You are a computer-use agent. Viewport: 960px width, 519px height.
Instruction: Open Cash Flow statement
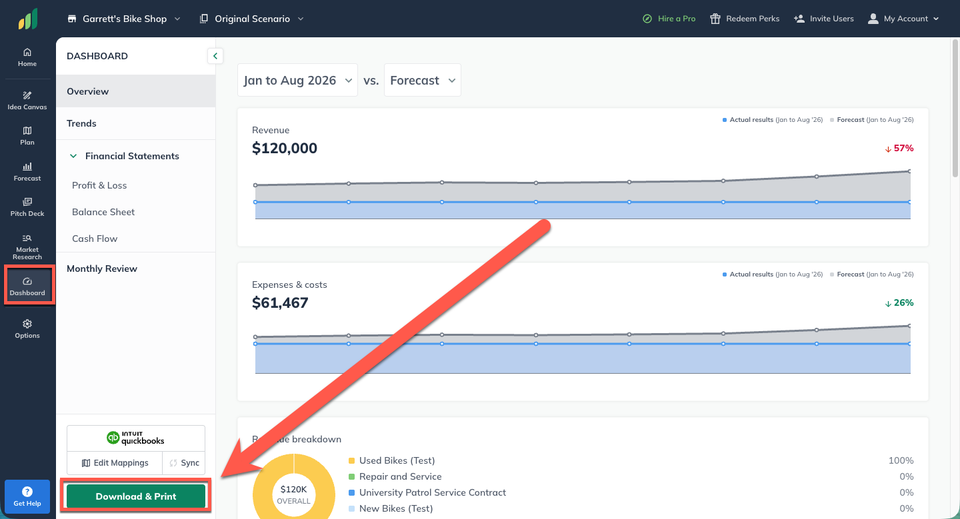[94, 239]
